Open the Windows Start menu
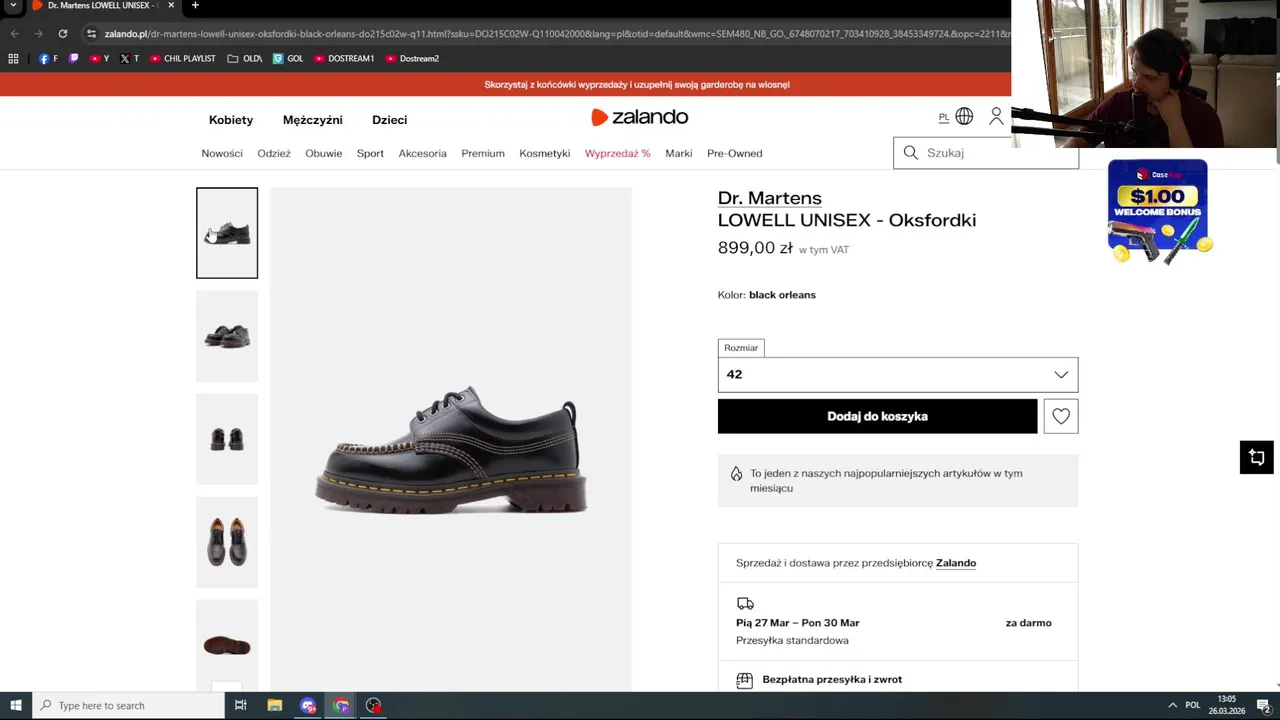The height and width of the screenshot is (720, 1280). [x=16, y=705]
